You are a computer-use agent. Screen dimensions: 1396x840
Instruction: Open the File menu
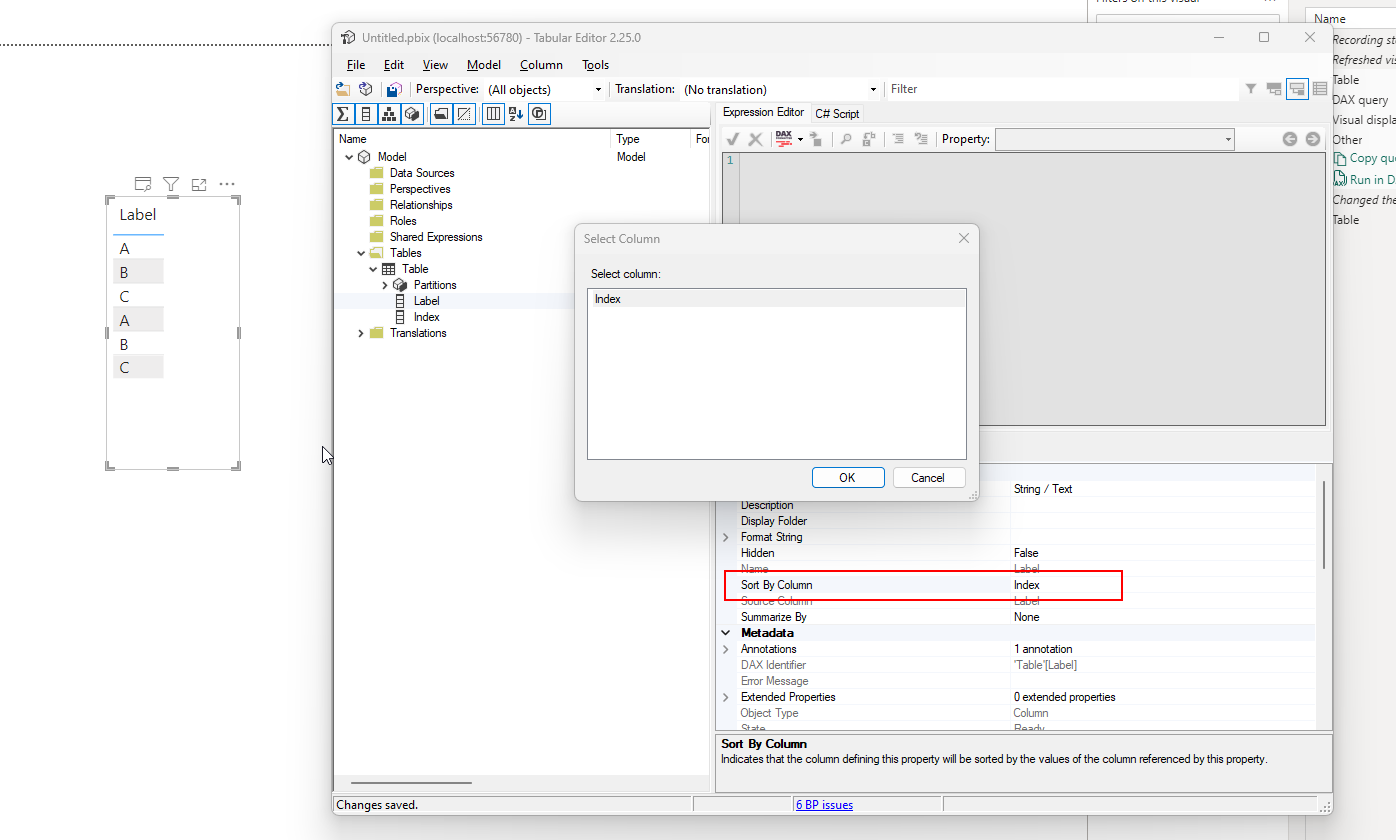pyautogui.click(x=356, y=65)
